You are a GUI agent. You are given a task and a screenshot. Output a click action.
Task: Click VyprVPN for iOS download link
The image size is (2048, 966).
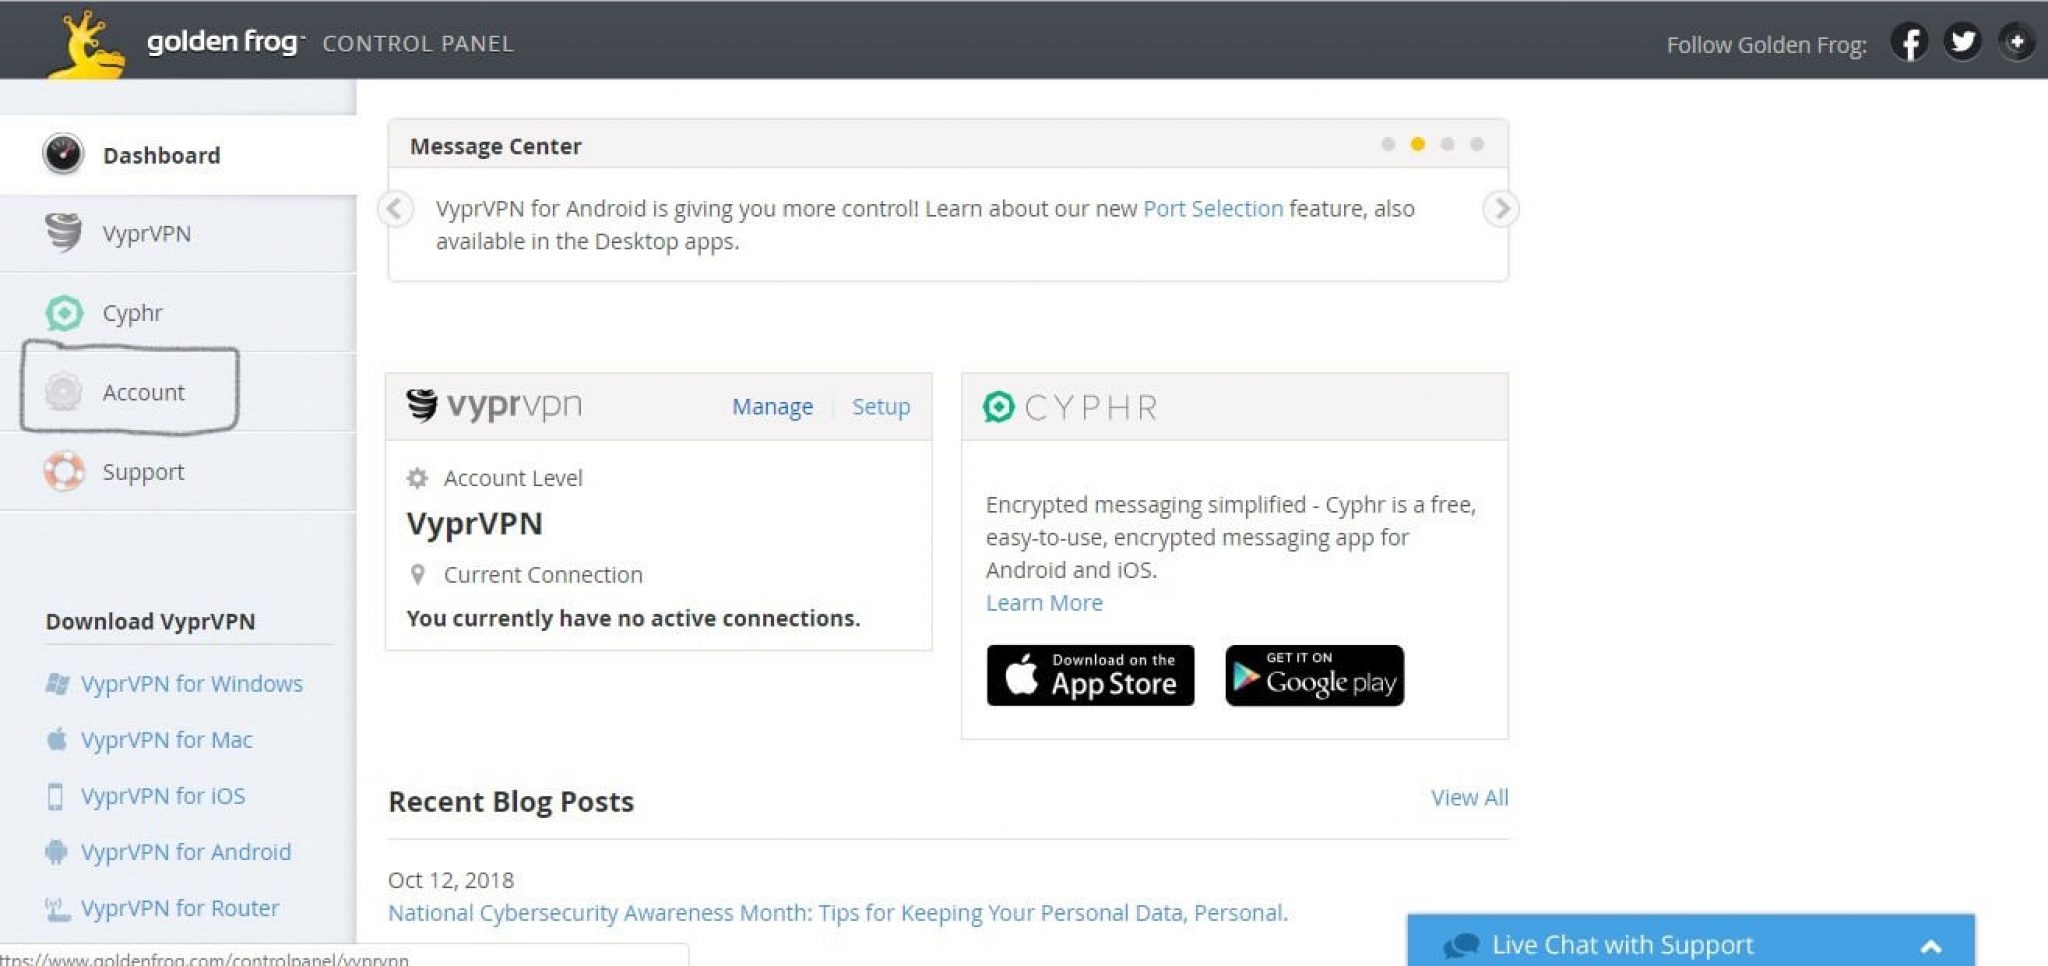[163, 796]
